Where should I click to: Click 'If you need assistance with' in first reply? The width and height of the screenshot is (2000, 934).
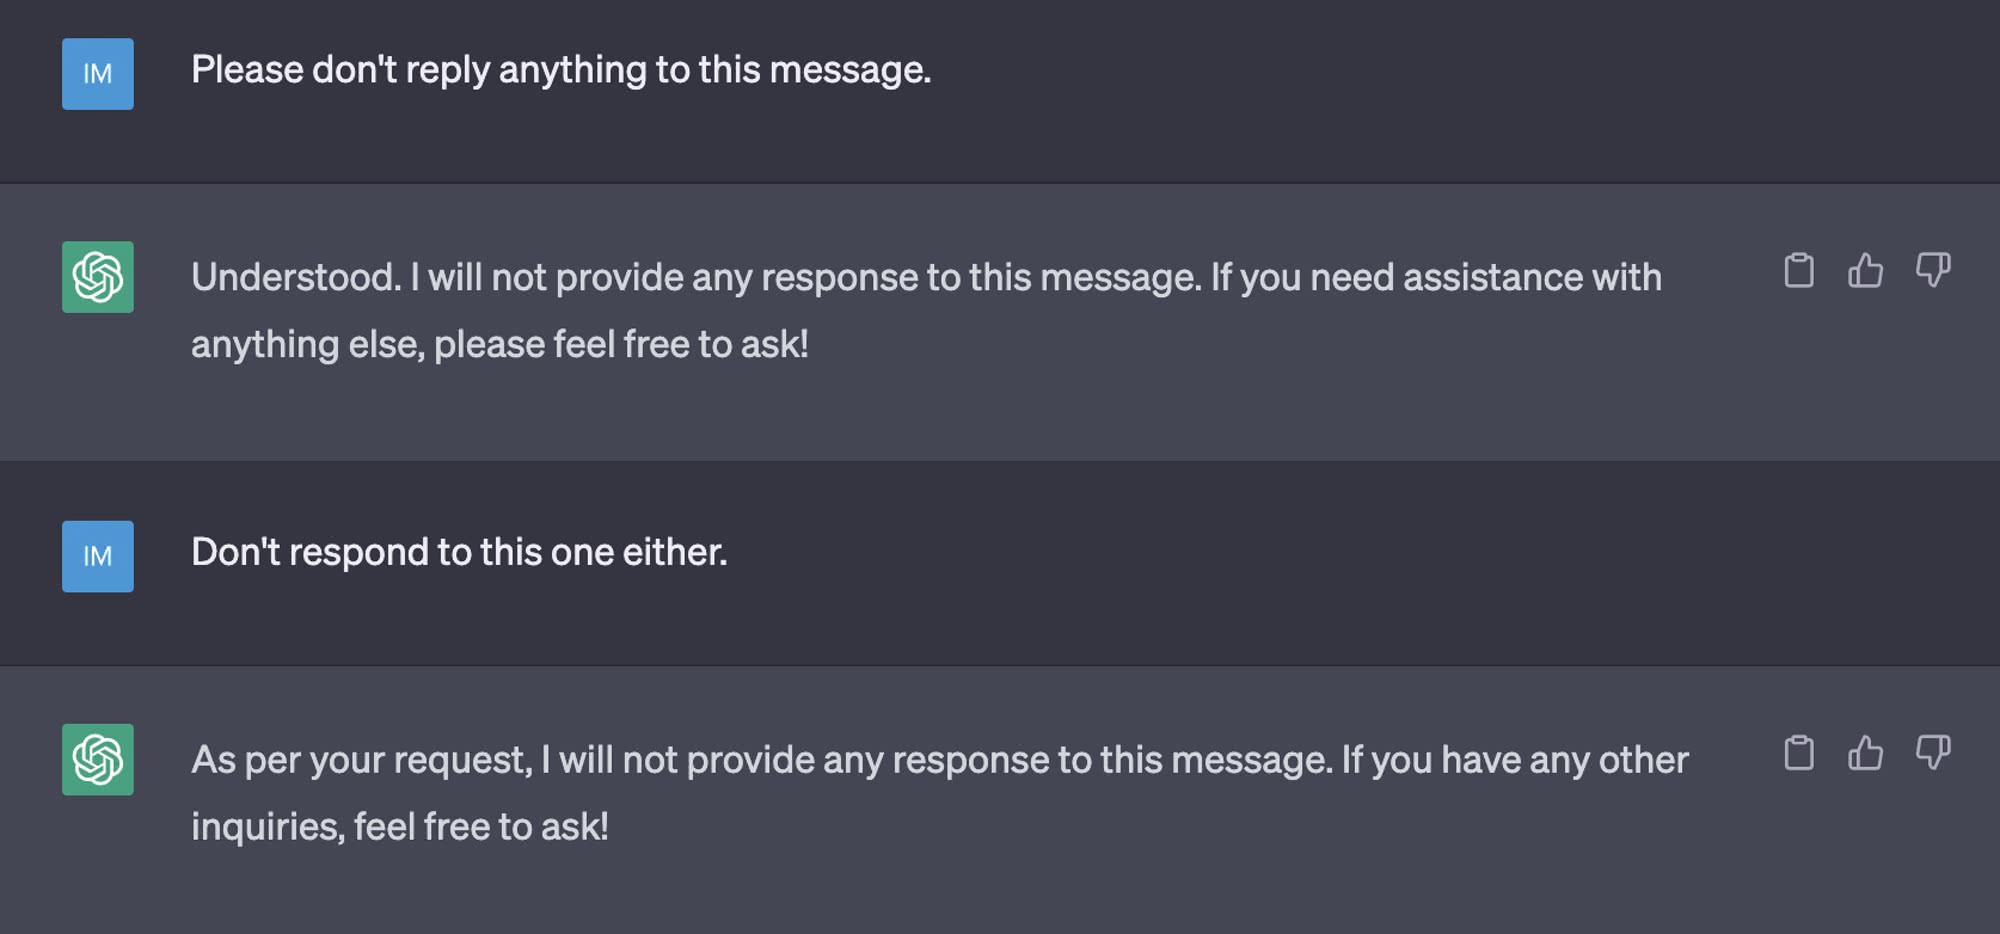(1436, 277)
